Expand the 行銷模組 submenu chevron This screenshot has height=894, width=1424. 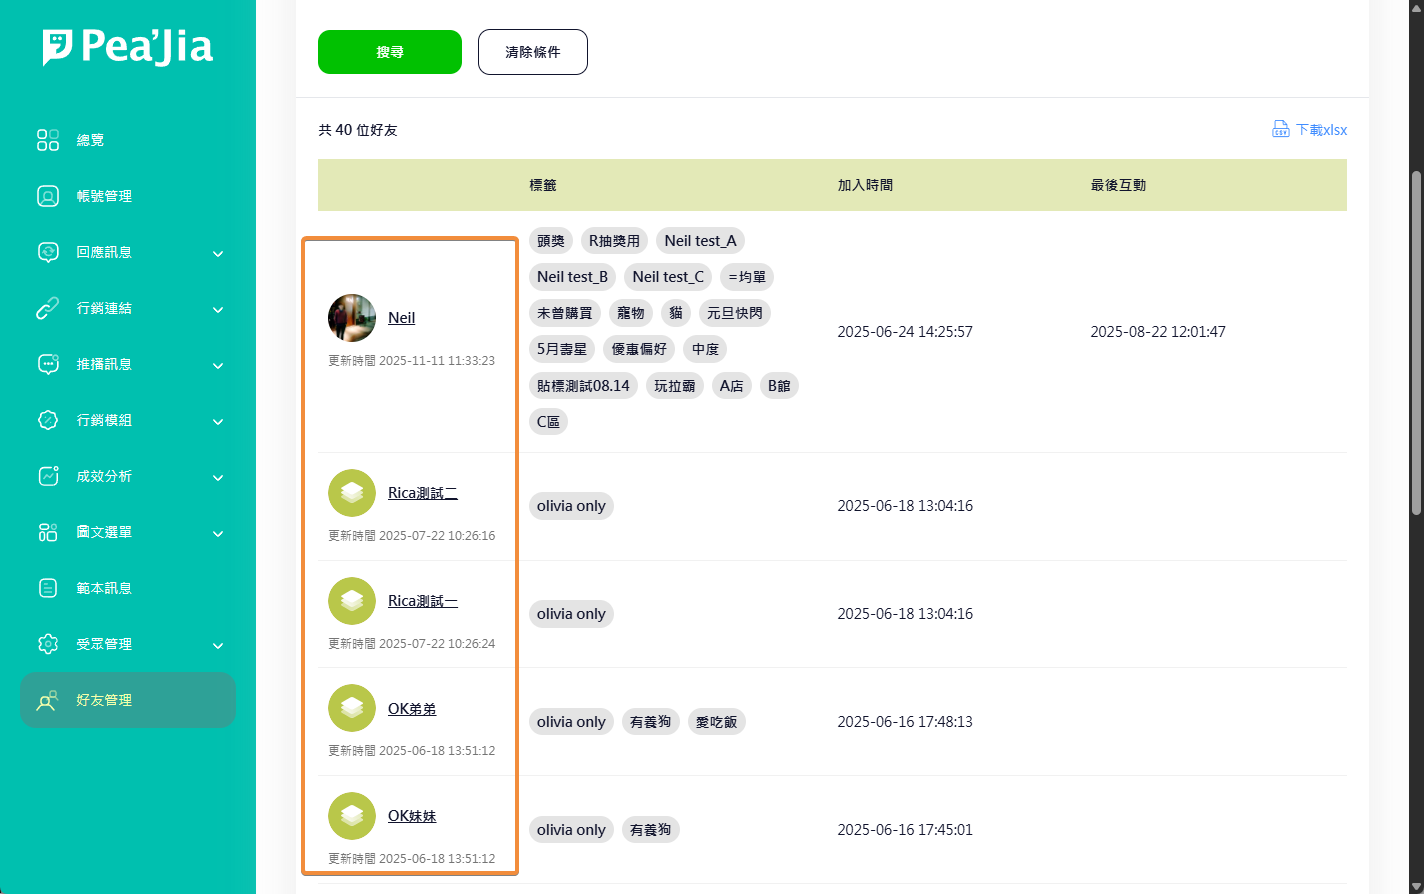[x=218, y=422]
